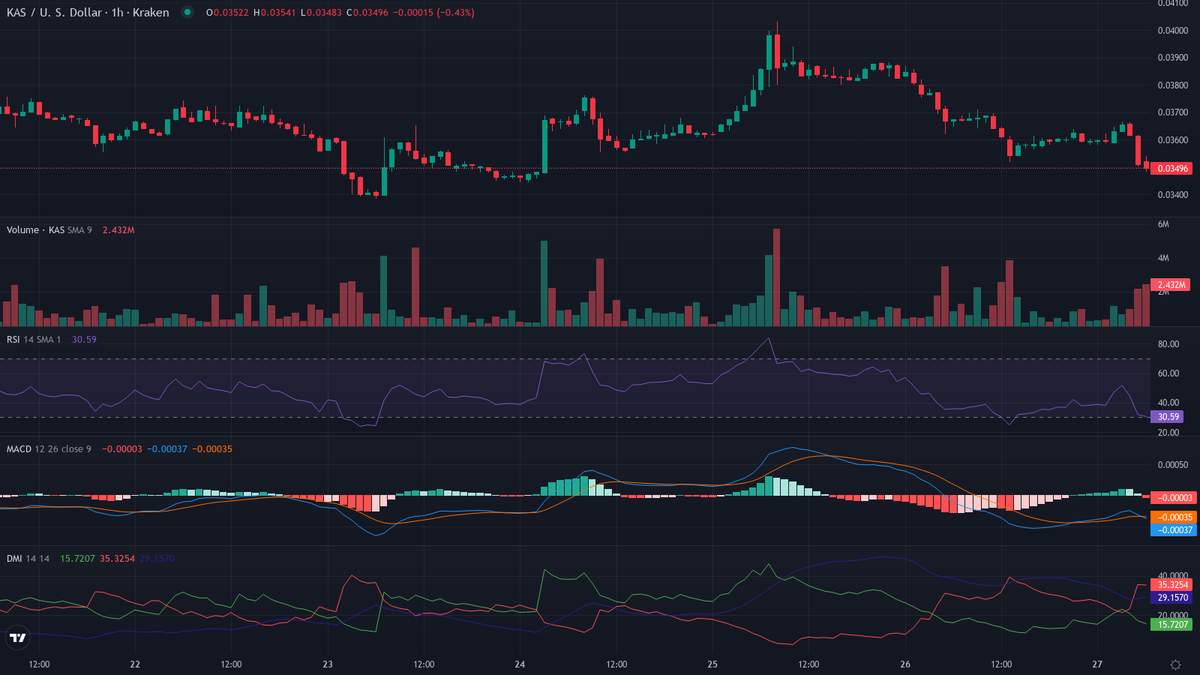Click the green market status dot
This screenshot has width=1200, height=675.
pyautogui.click(x=186, y=12)
